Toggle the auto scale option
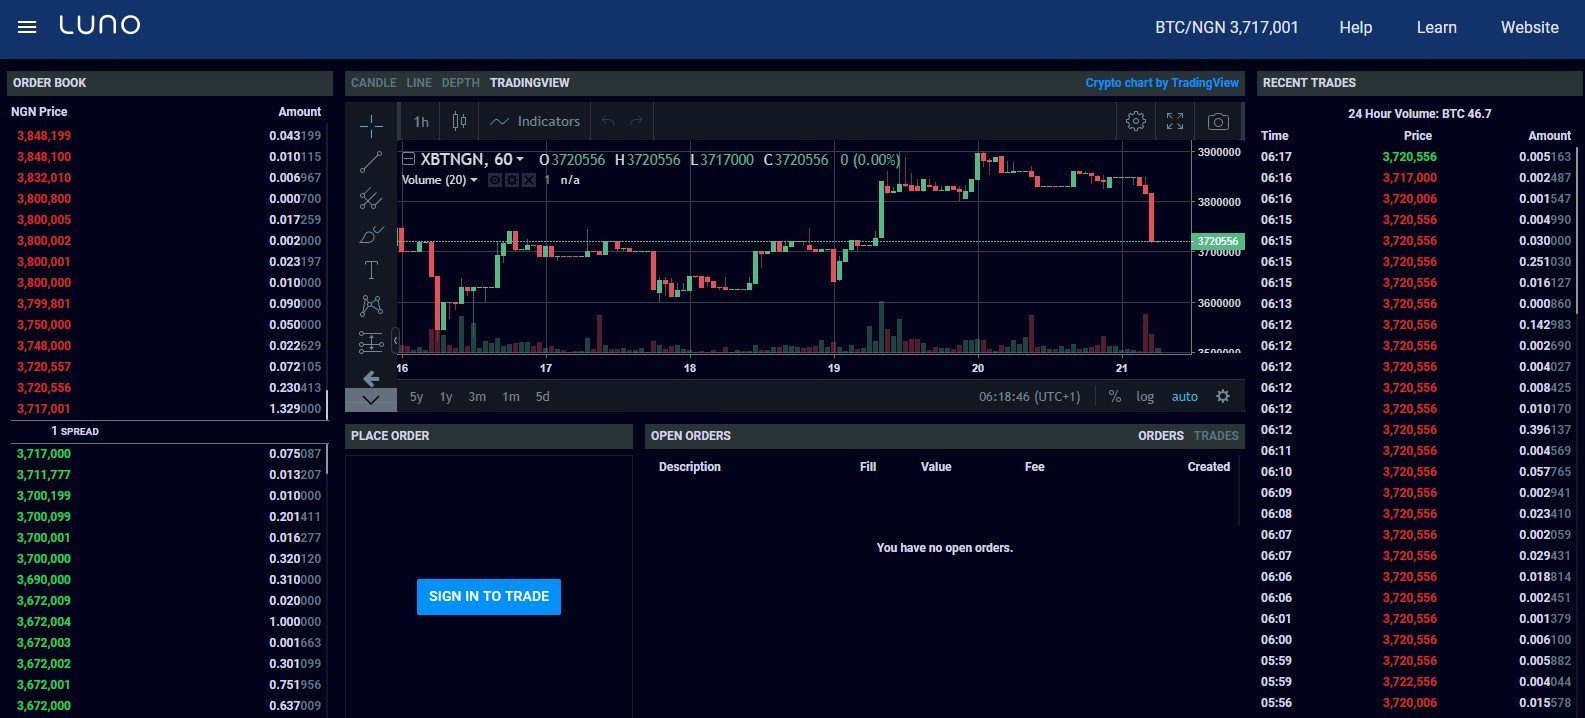The image size is (1585, 718). 1184,397
